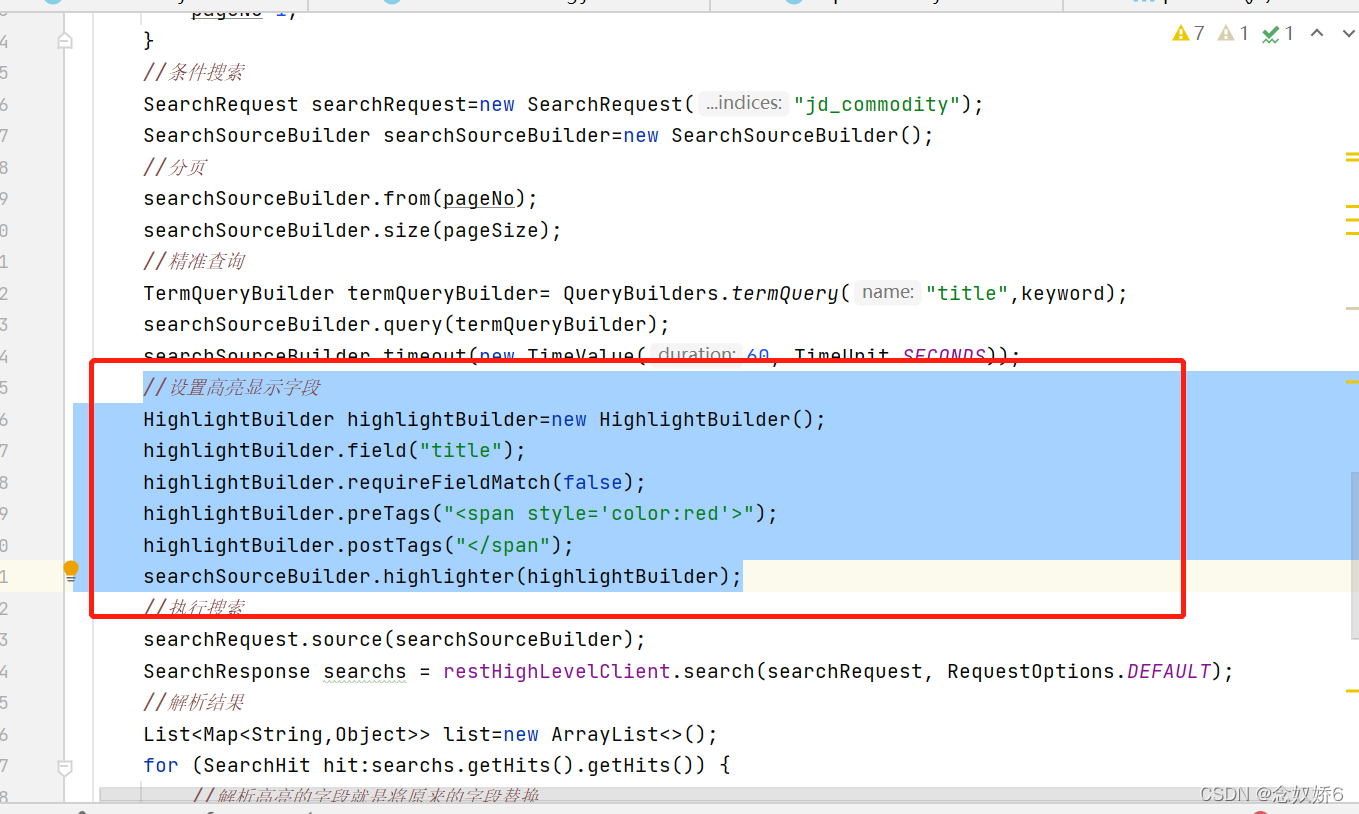
Task: Click the HighlightBuilder() constructor call
Action: point(707,419)
